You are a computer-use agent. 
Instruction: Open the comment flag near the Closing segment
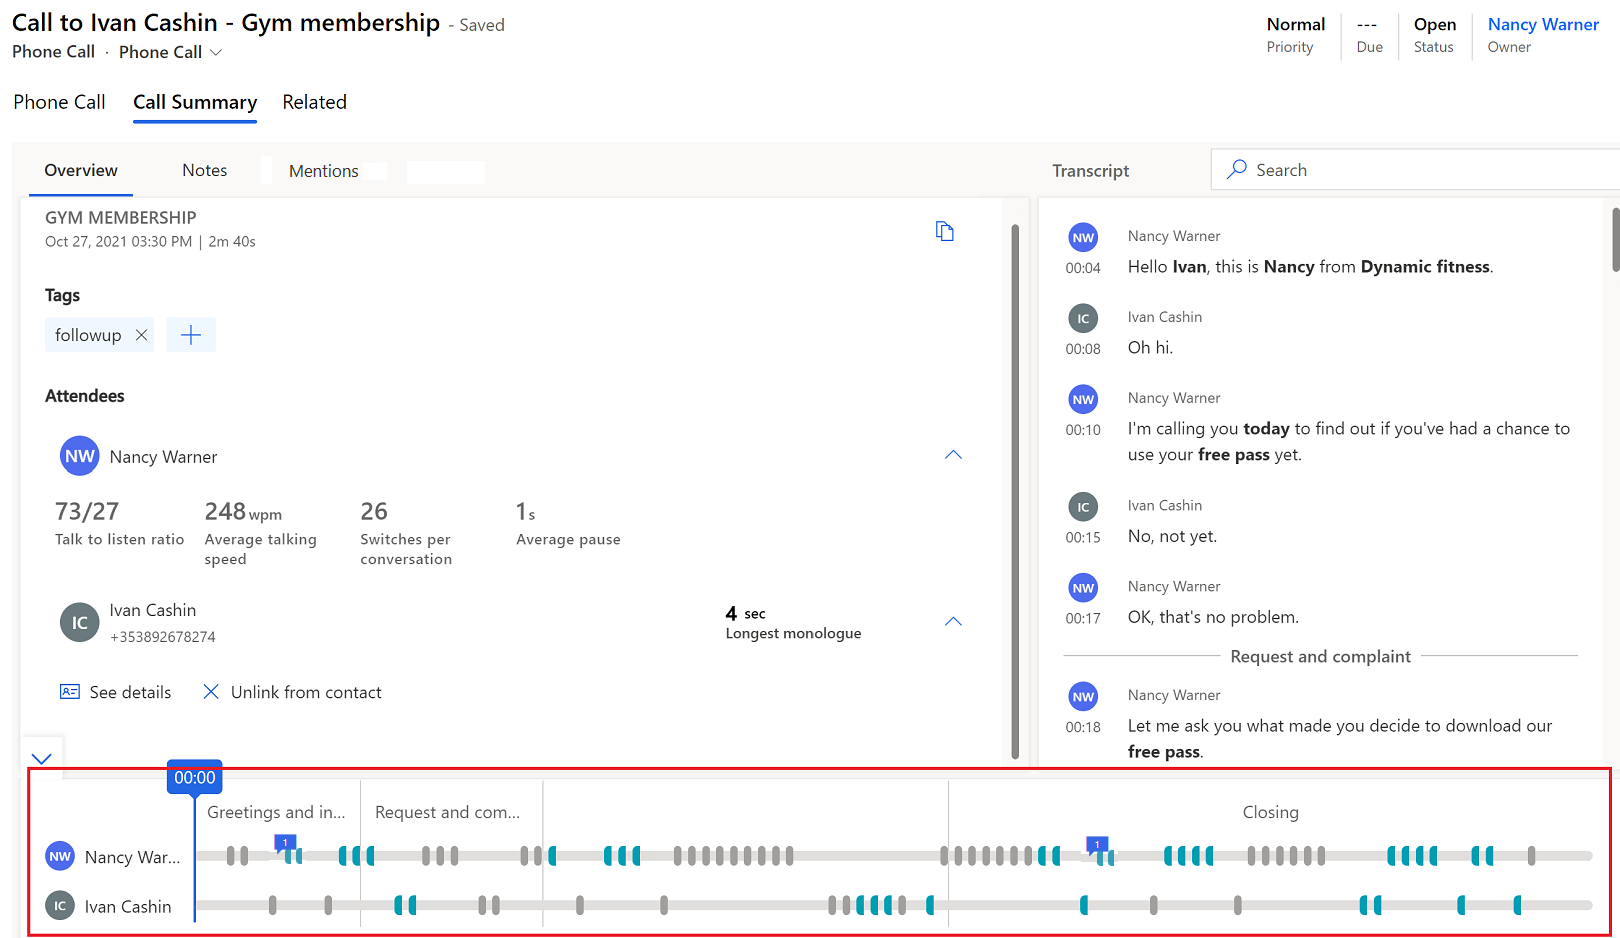coord(1096,843)
